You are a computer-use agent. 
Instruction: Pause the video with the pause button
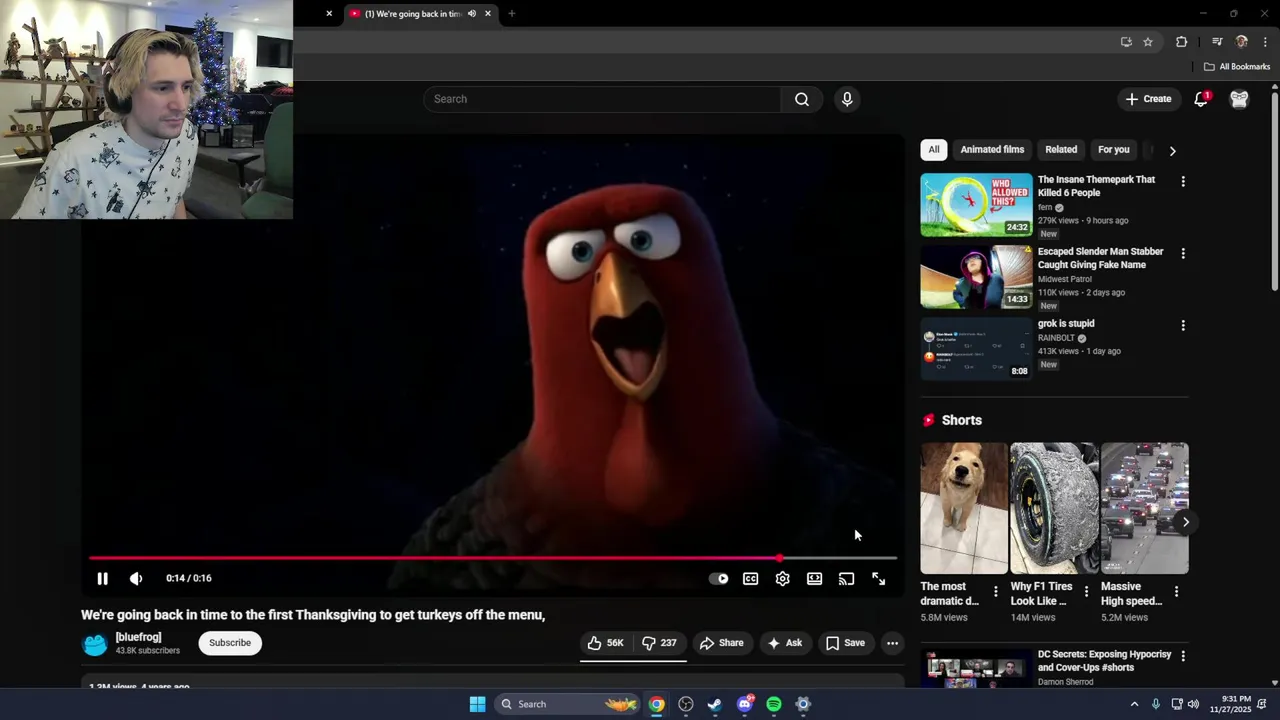tap(102, 578)
